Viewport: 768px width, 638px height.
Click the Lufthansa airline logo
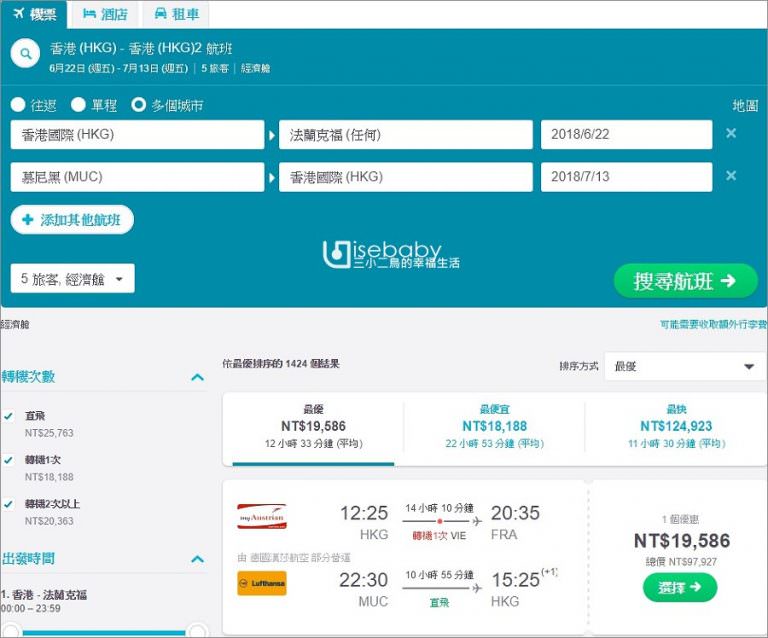(262, 583)
